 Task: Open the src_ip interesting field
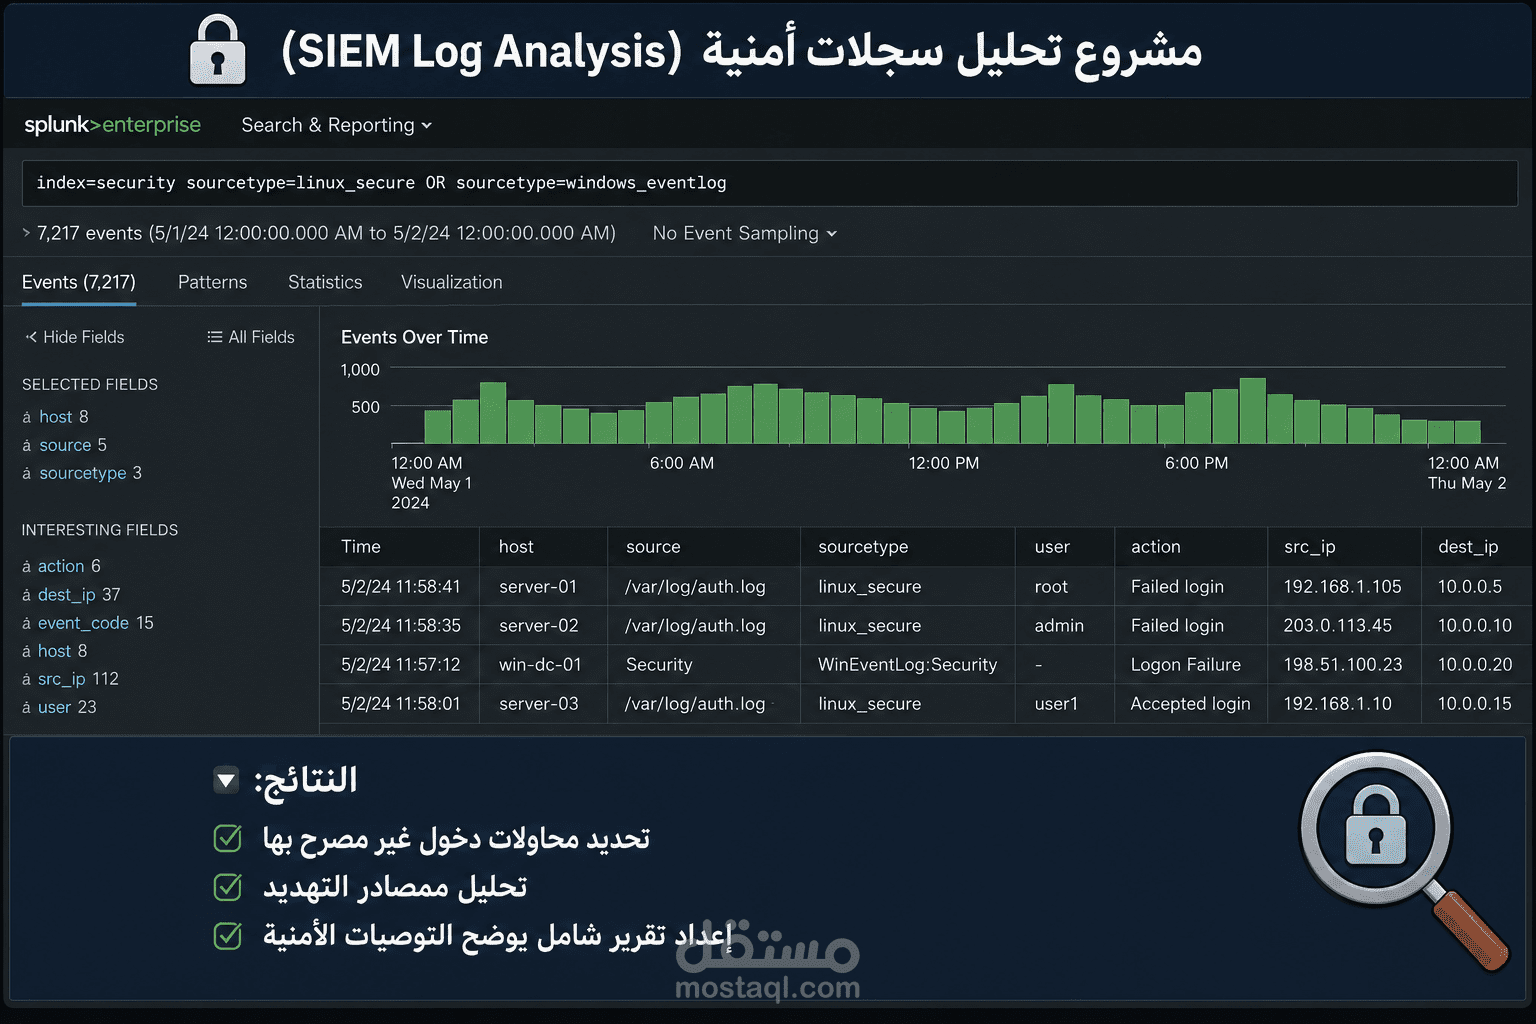tap(62, 679)
